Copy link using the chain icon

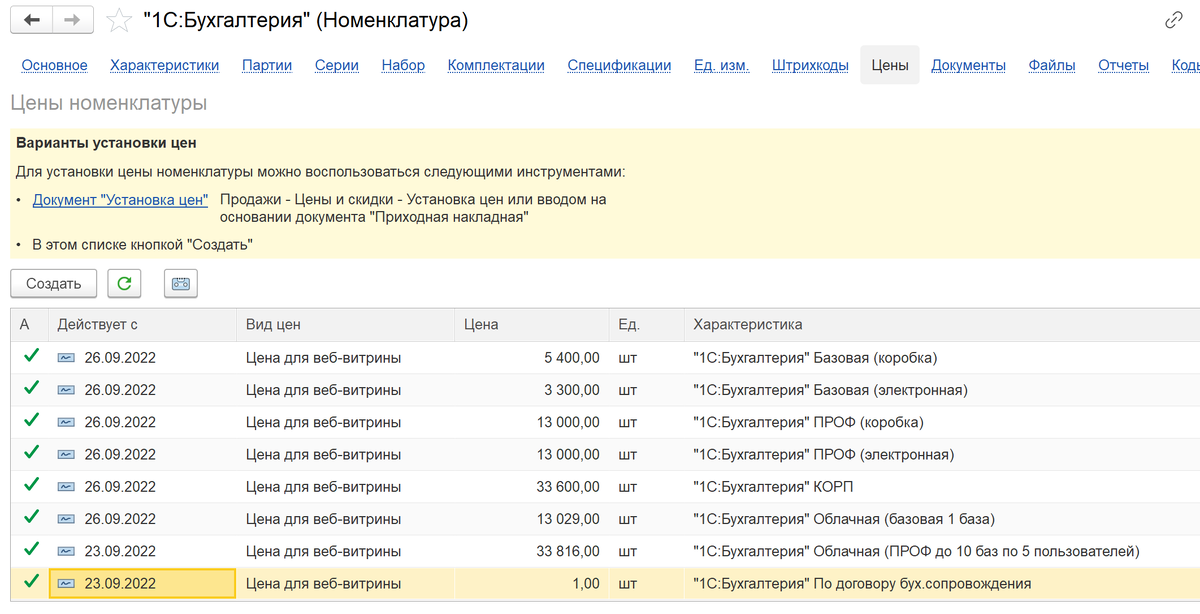point(1174,20)
